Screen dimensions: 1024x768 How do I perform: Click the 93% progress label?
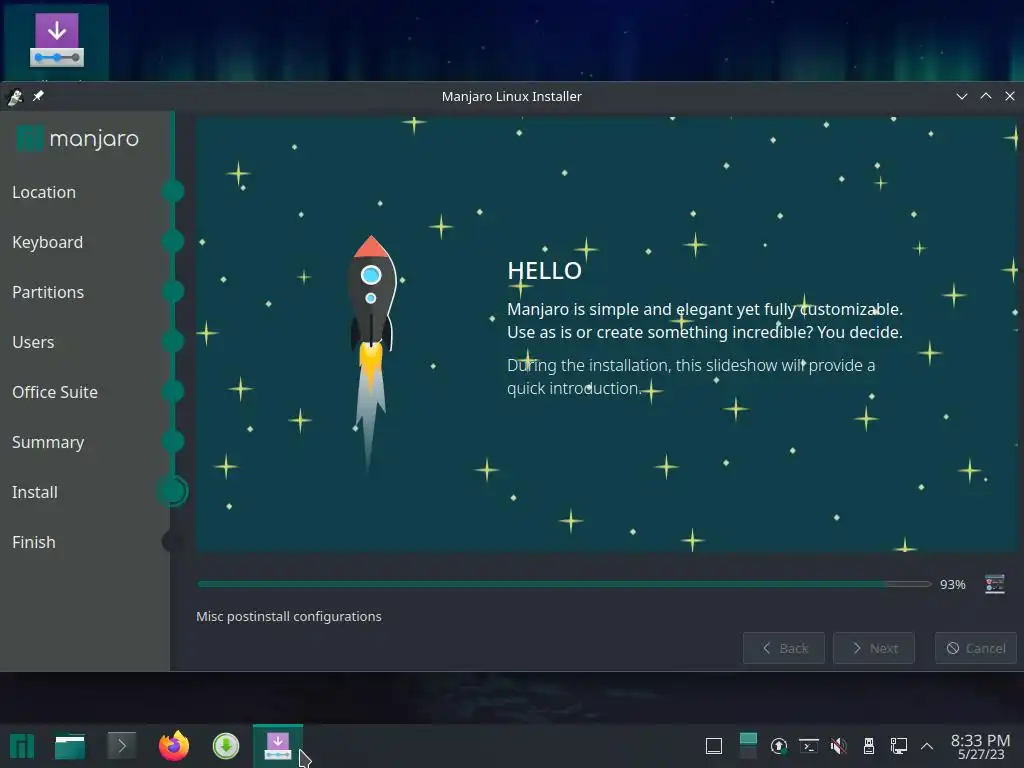[x=952, y=584]
